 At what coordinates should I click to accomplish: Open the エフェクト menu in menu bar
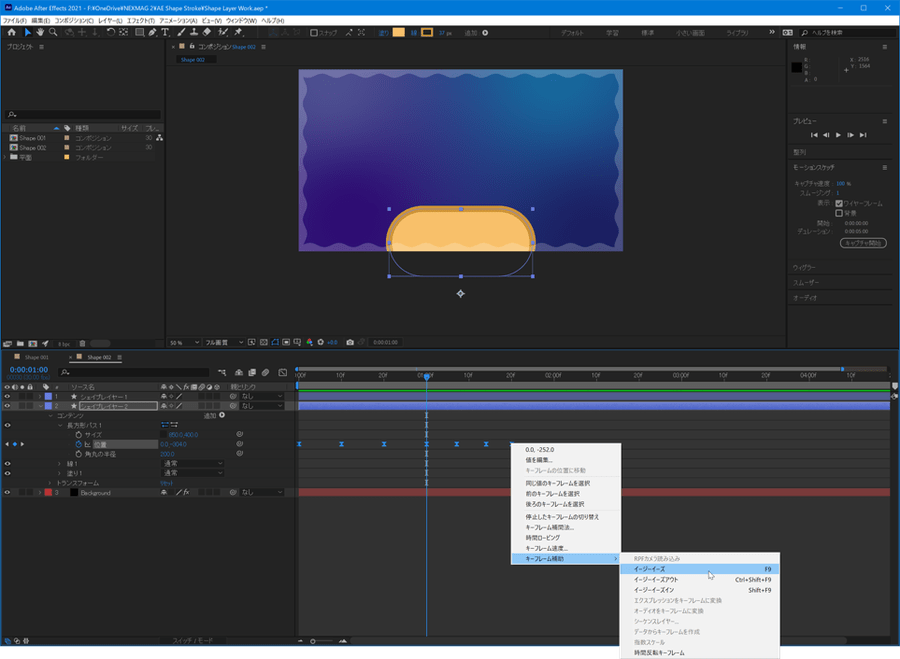[140, 20]
